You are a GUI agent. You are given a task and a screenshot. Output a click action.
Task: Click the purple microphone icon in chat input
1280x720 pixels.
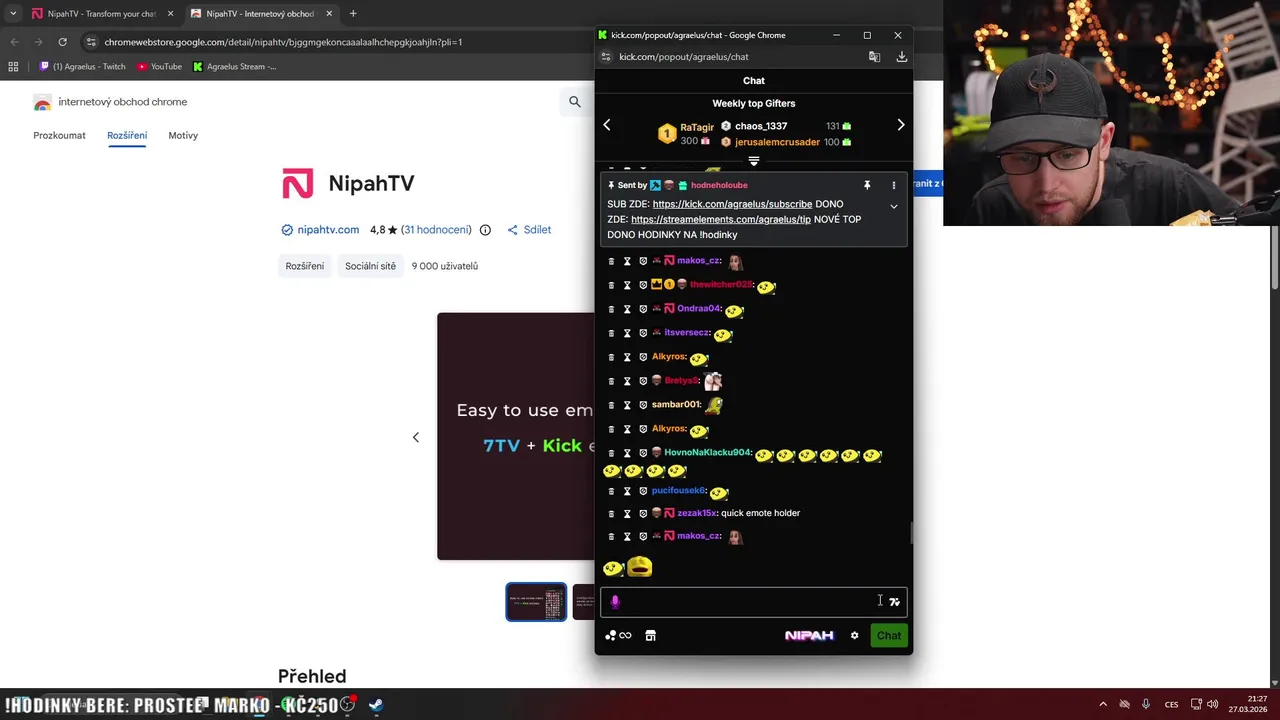pyautogui.click(x=615, y=601)
